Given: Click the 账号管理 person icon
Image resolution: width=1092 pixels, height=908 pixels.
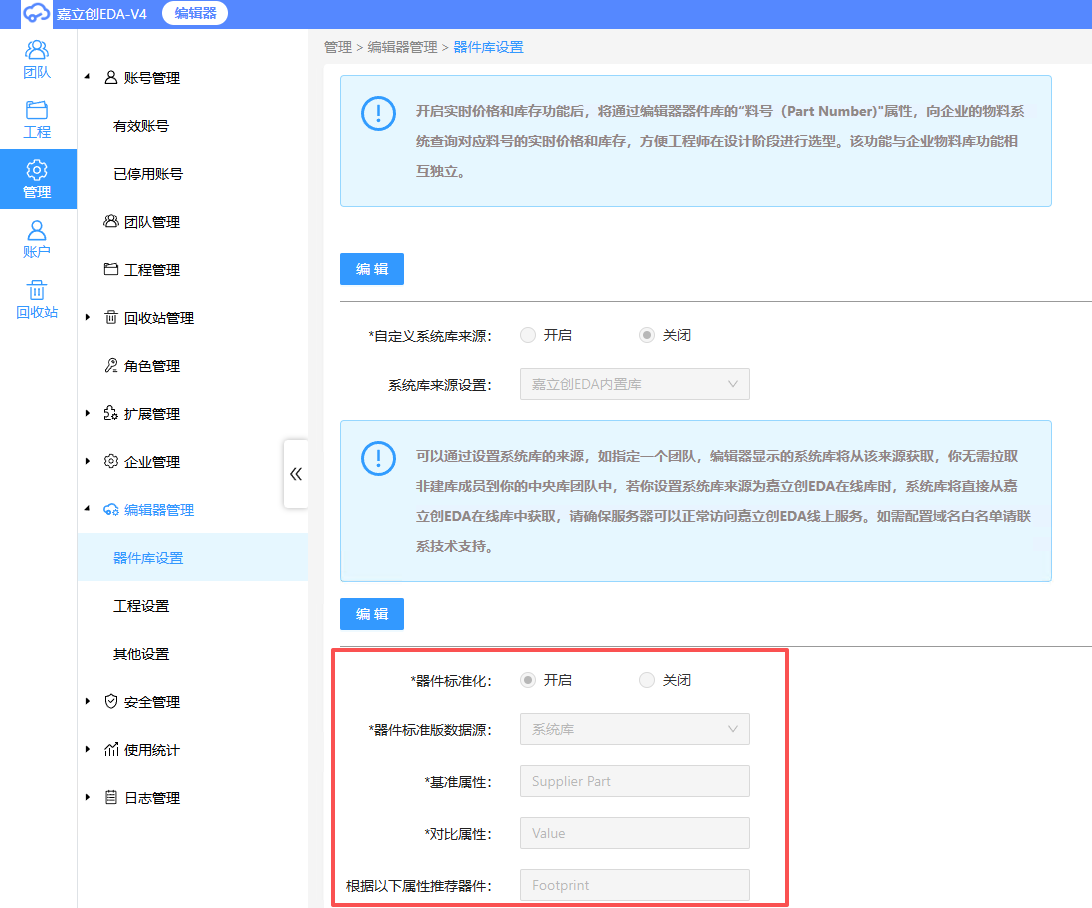Looking at the screenshot, I should (111, 77).
